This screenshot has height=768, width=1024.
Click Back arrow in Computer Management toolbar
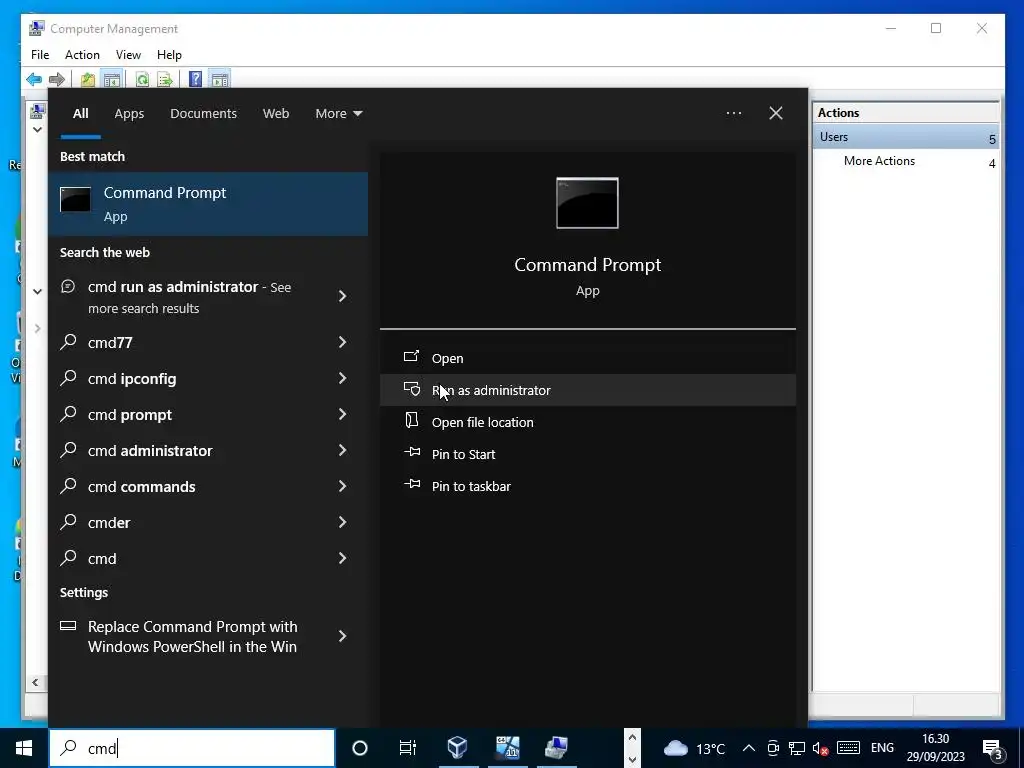click(x=34, y=80)
